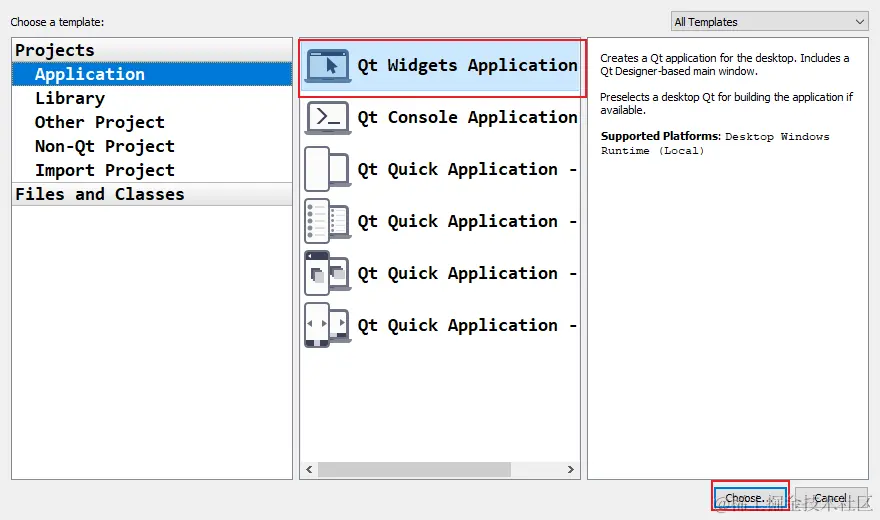880x520 pixels.
Task: Select the Import Project category
Action: click(x=152, y=171)
